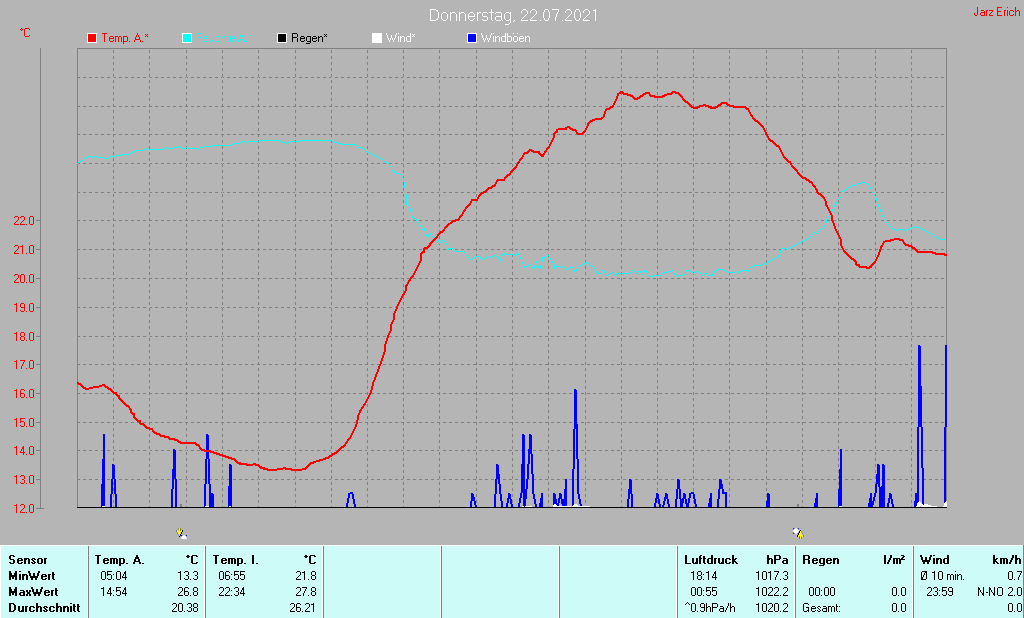1024x618 pixels.
Task: Click the Temp. I. minimum time 06:55
Action: point(232,576)
